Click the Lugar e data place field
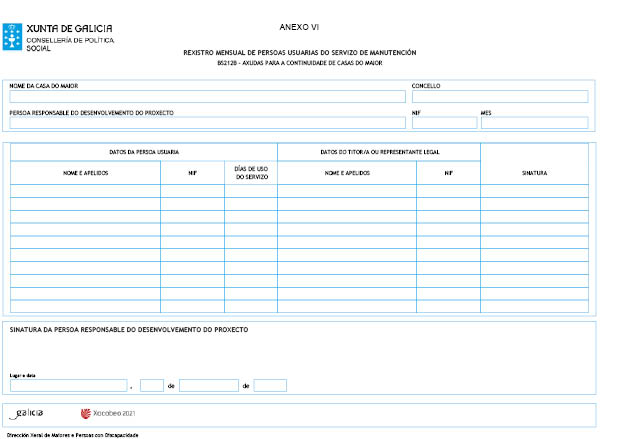617x439 pixels. [69, 385]
